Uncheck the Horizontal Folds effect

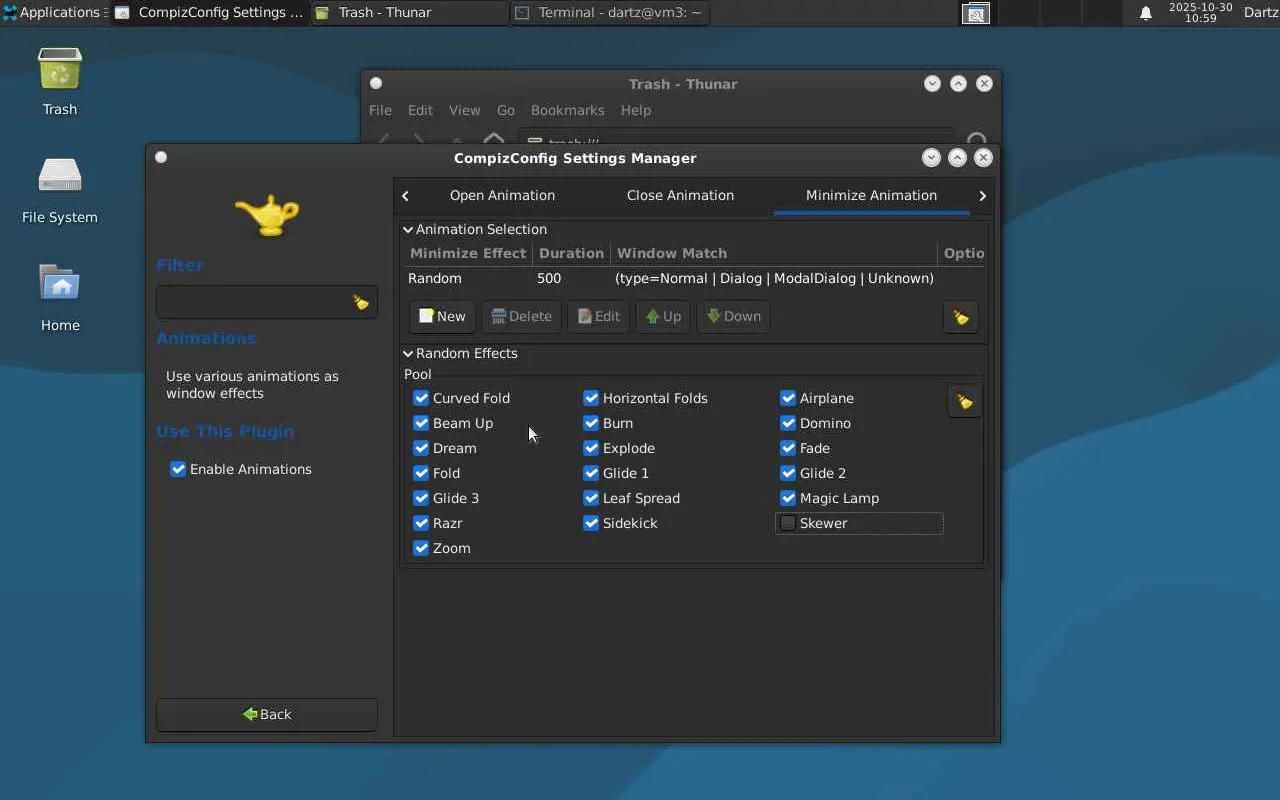(x=591, y=398)
